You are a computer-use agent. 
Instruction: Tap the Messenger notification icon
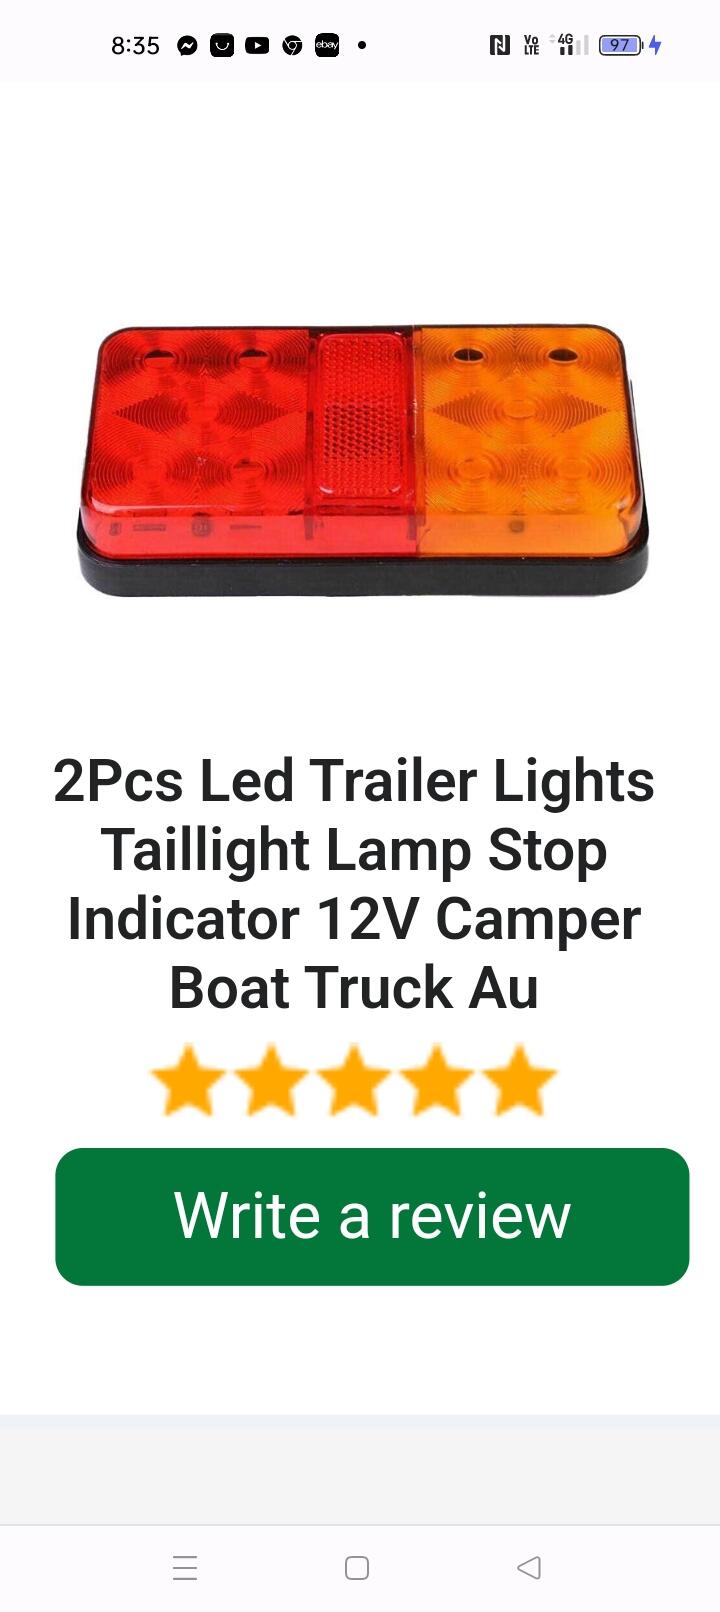(187, 45)
